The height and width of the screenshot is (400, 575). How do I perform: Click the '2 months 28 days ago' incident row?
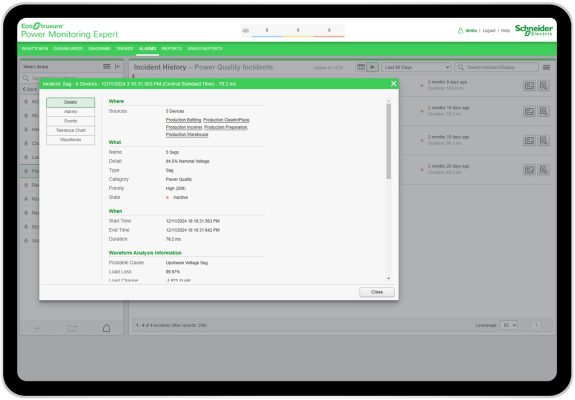coord(475,169)
